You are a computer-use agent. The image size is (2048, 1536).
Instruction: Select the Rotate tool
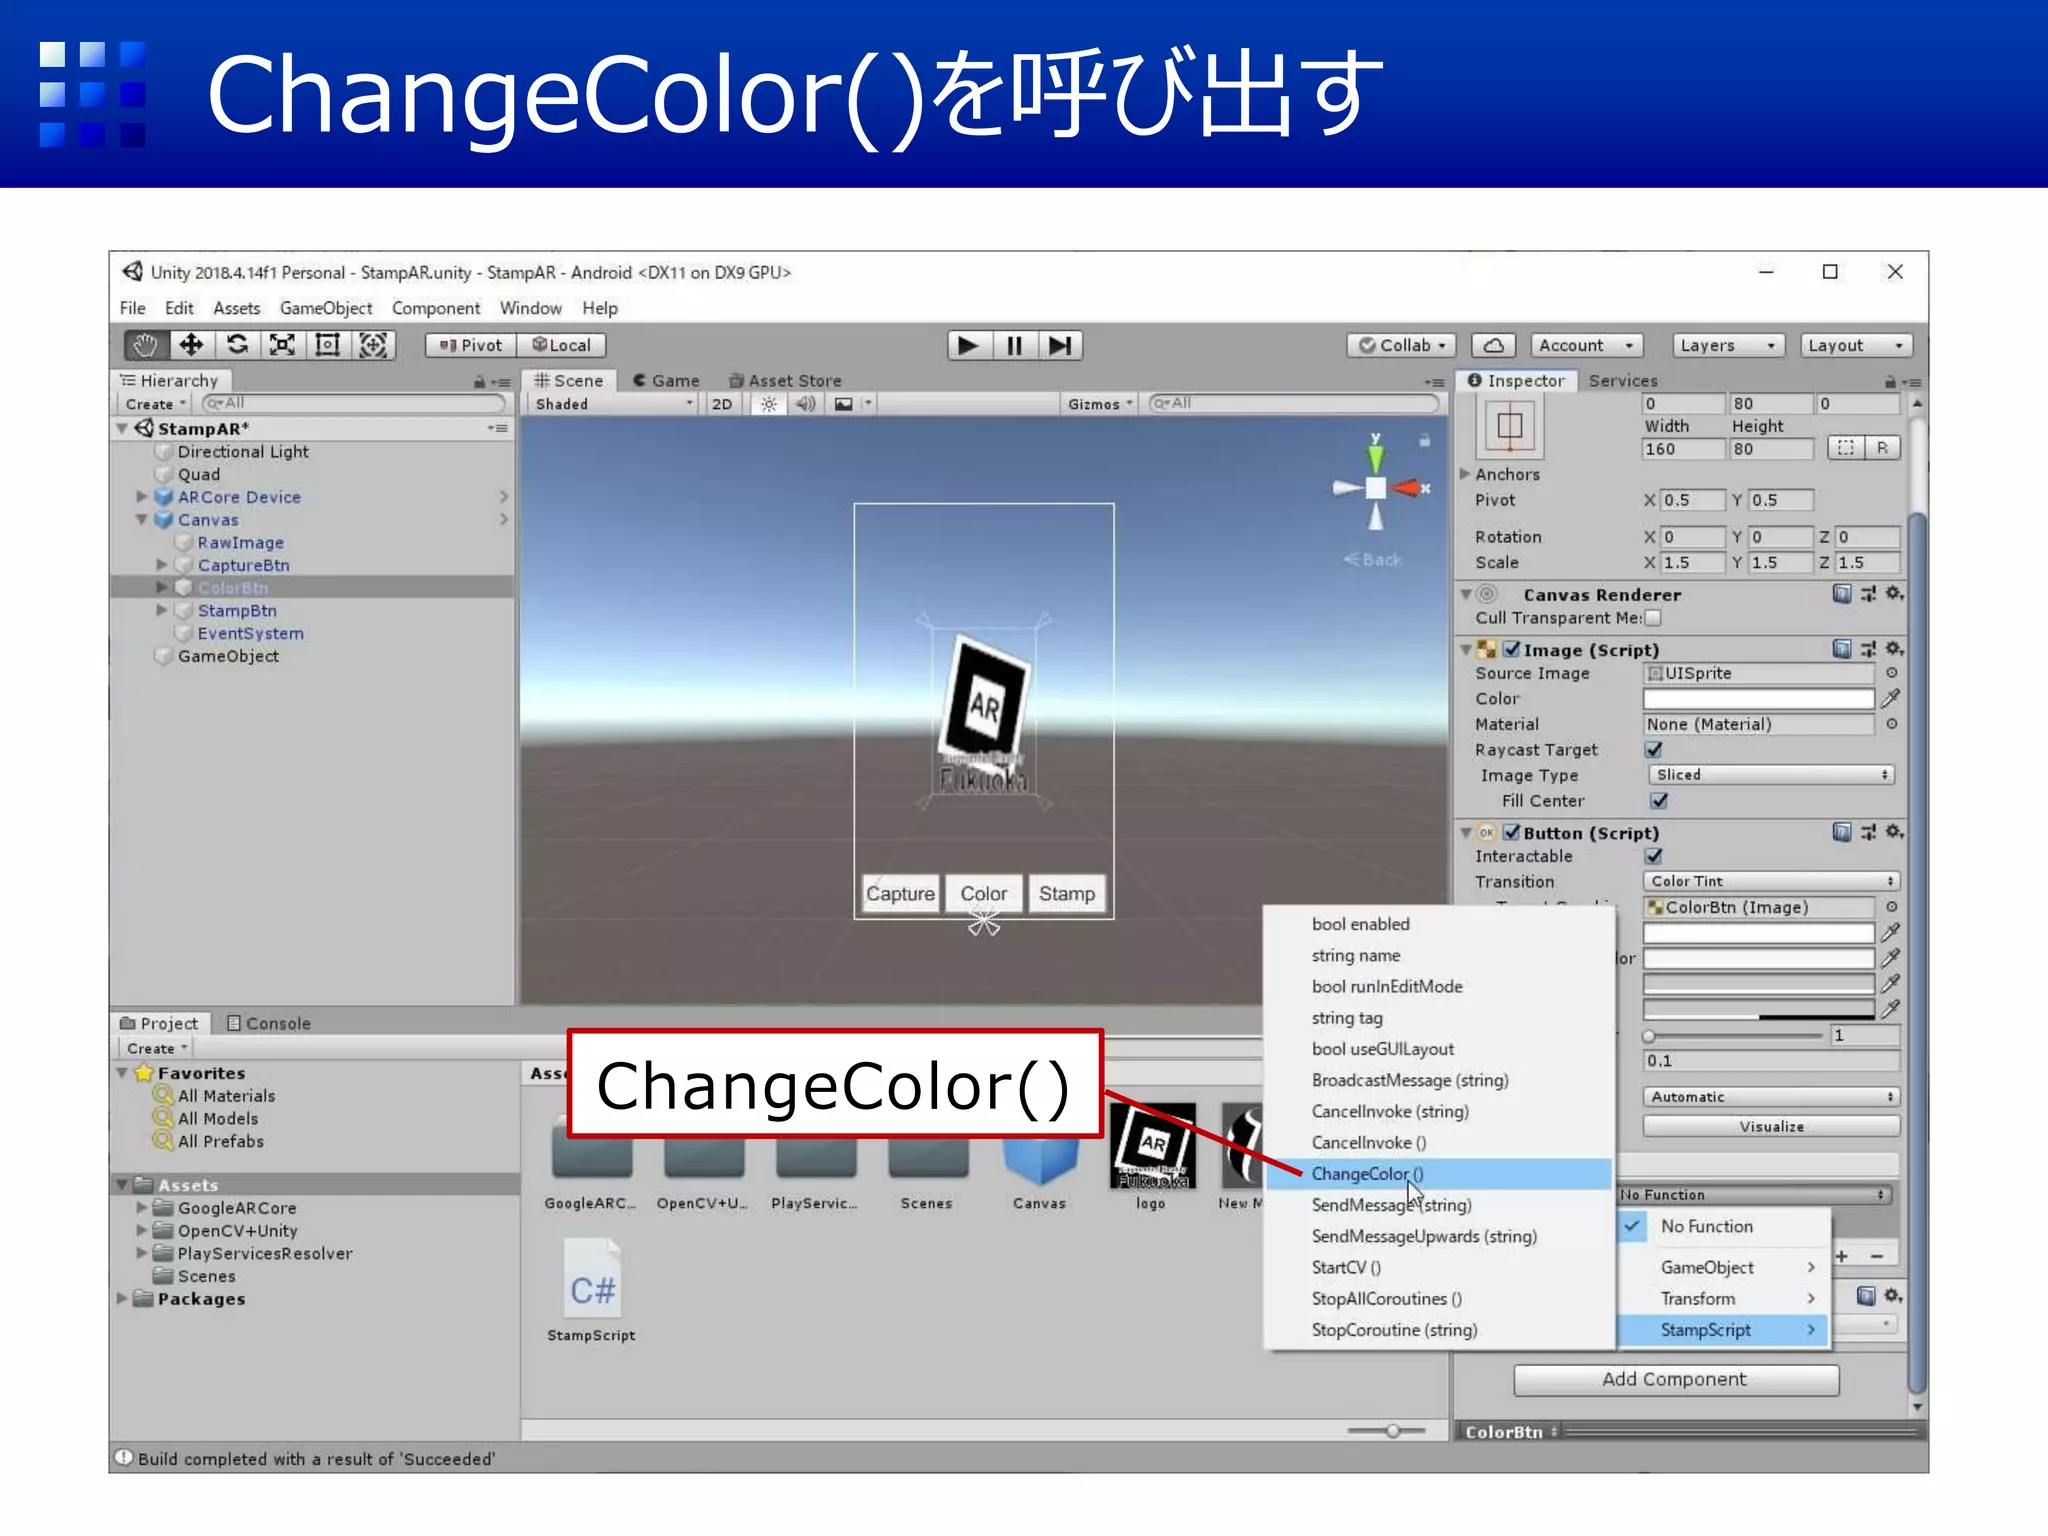pos(237,345)
